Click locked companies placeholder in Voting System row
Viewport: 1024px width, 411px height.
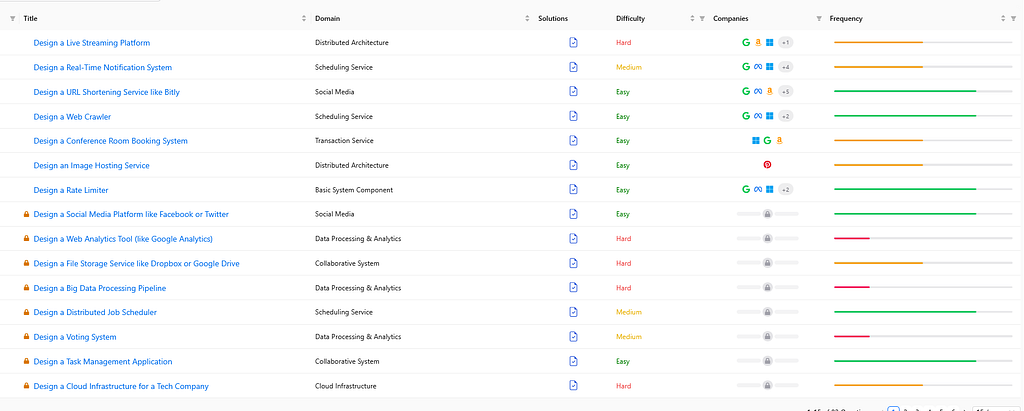(x=767, y=337)
